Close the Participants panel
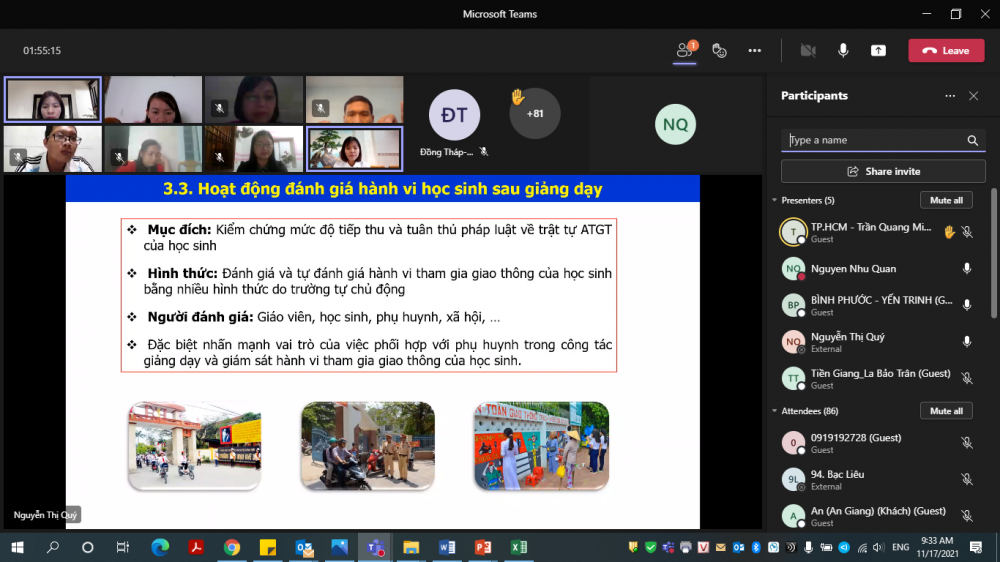 (x=974, y=96)
